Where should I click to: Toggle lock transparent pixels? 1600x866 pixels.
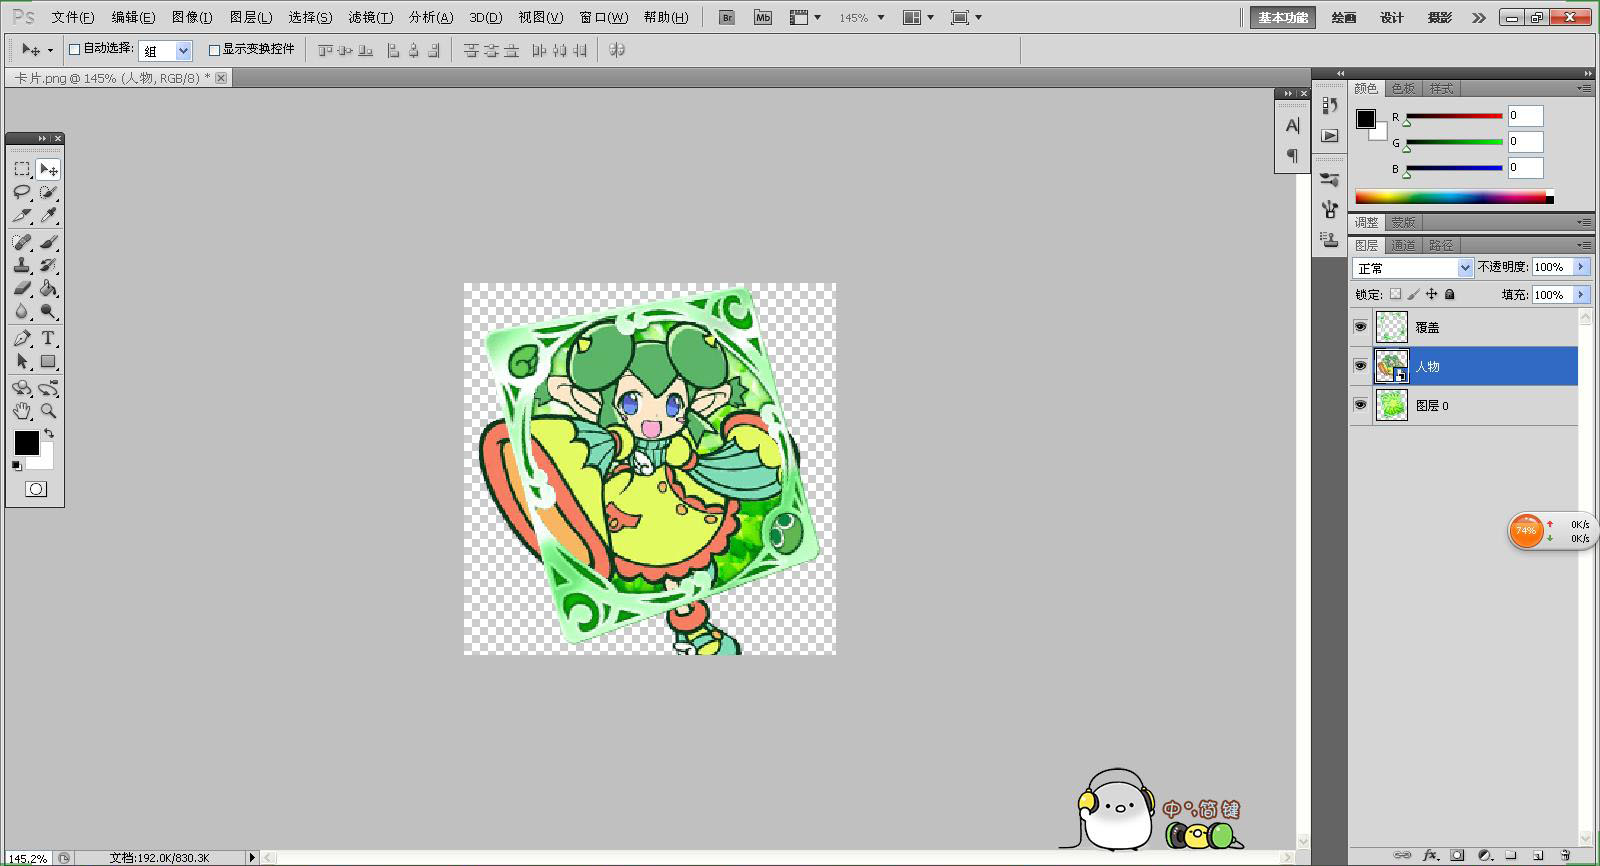click(x=1396, y=294)
